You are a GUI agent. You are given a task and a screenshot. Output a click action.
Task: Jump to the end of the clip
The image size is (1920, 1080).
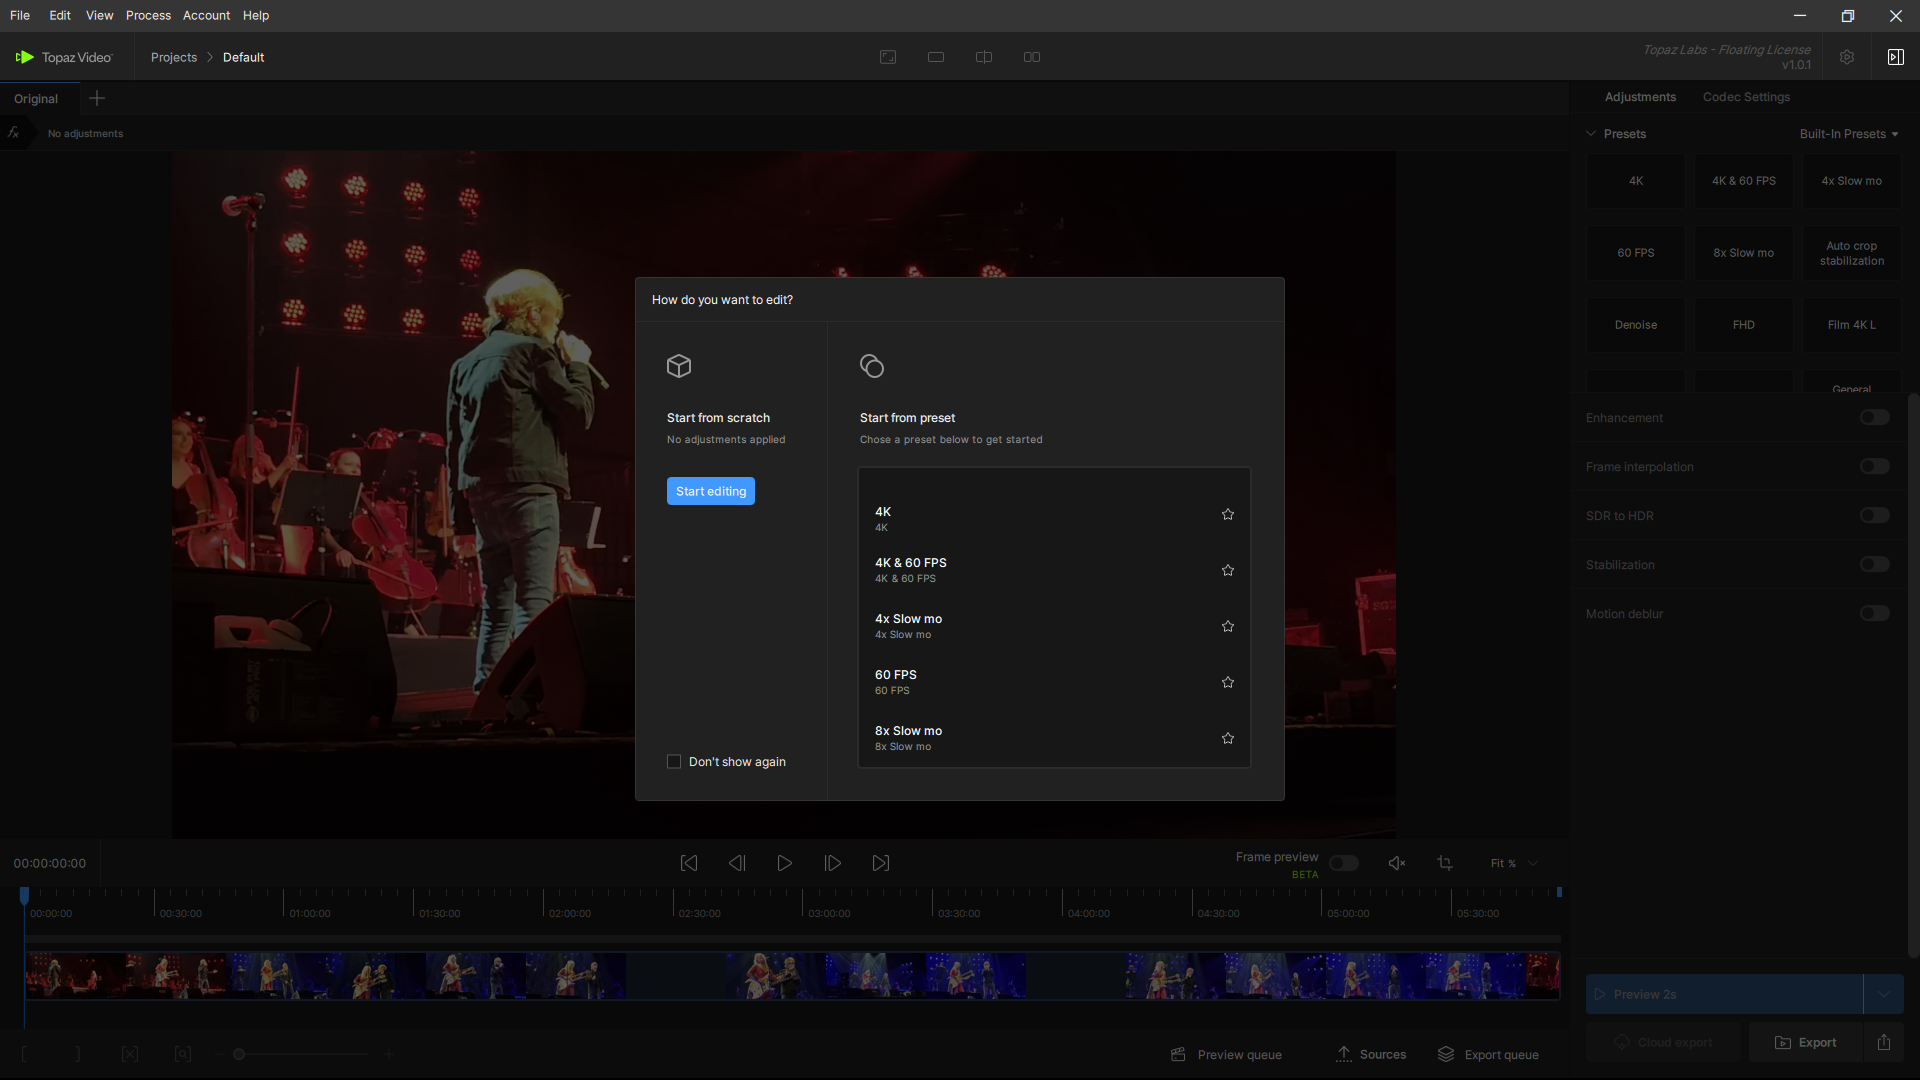point(881,863)
